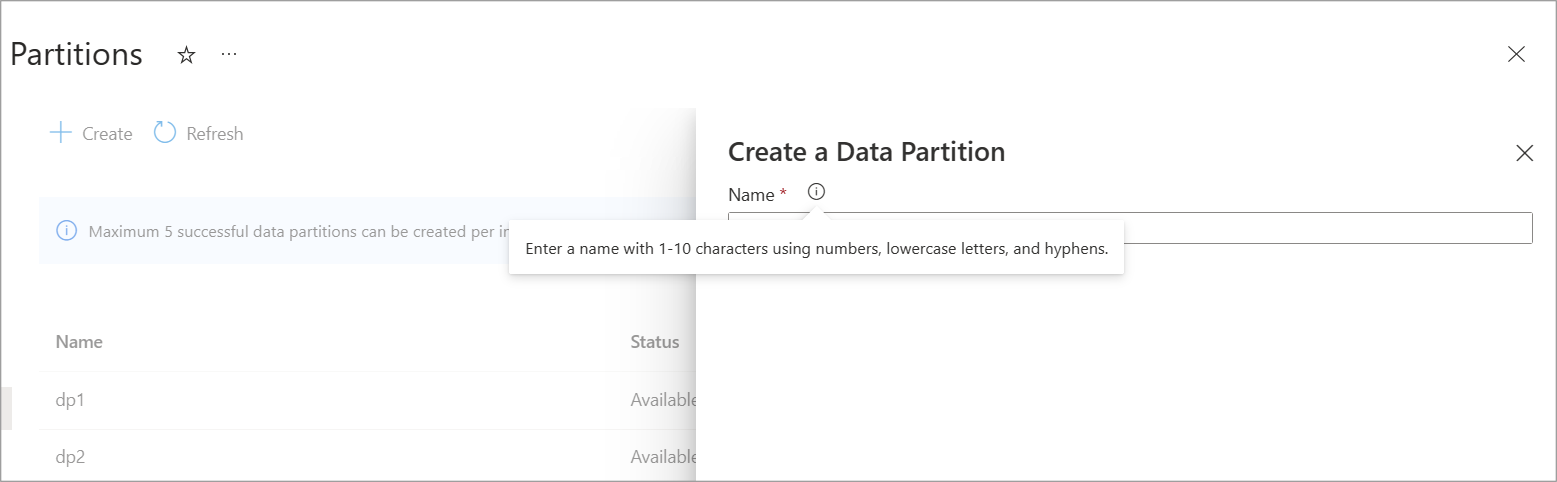Viewport: 1557px width, 482px height.
Task: Open the ellipsis more options menu
Action: point(229,54)
